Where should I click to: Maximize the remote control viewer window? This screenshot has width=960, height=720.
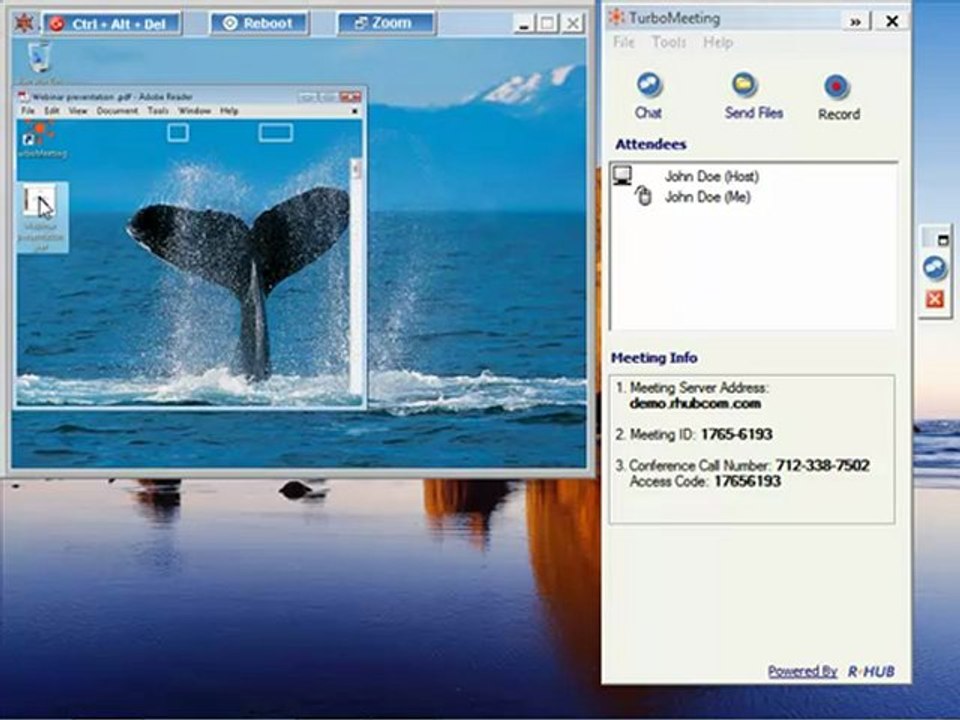(547, 24)
